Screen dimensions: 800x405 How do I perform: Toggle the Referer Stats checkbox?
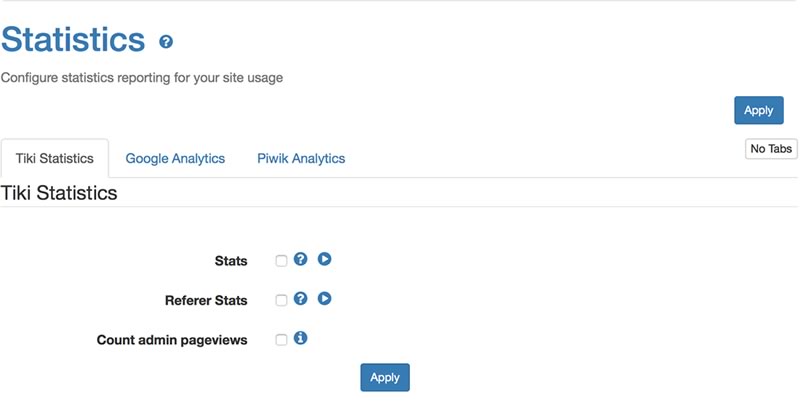tap(281, 300)
